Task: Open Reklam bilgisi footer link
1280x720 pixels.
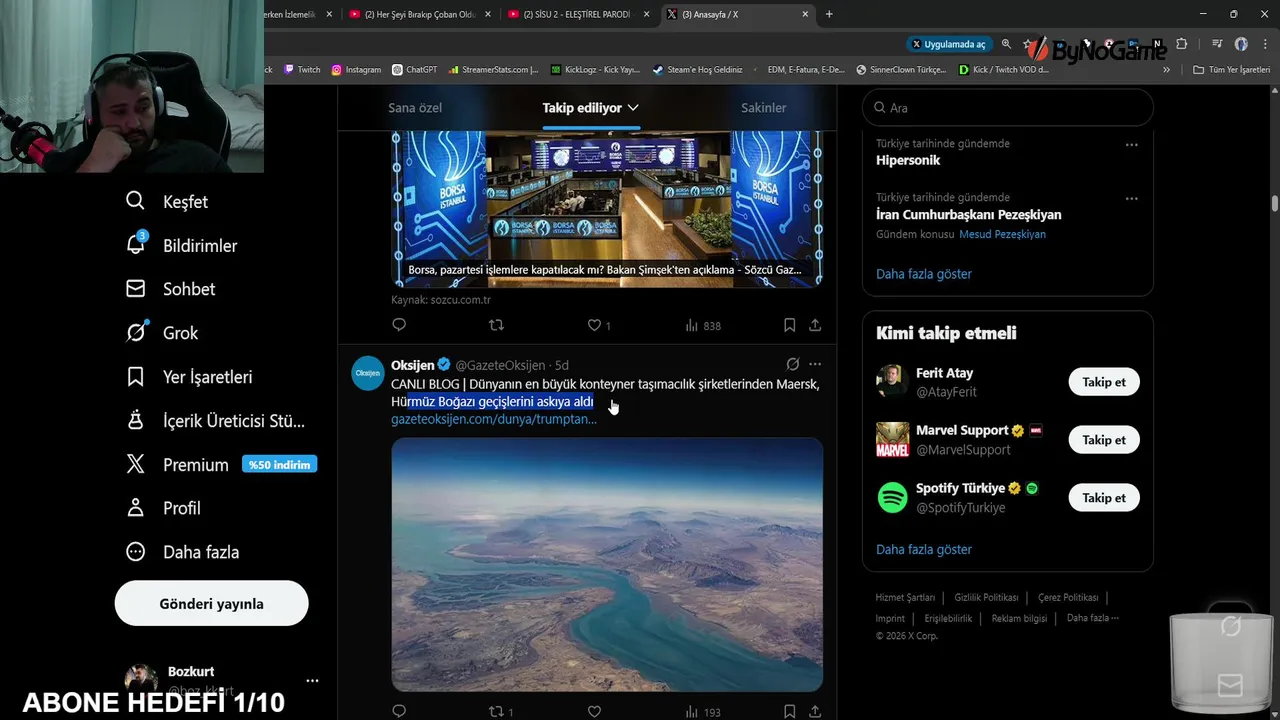Action: (x=1019, y=618)
